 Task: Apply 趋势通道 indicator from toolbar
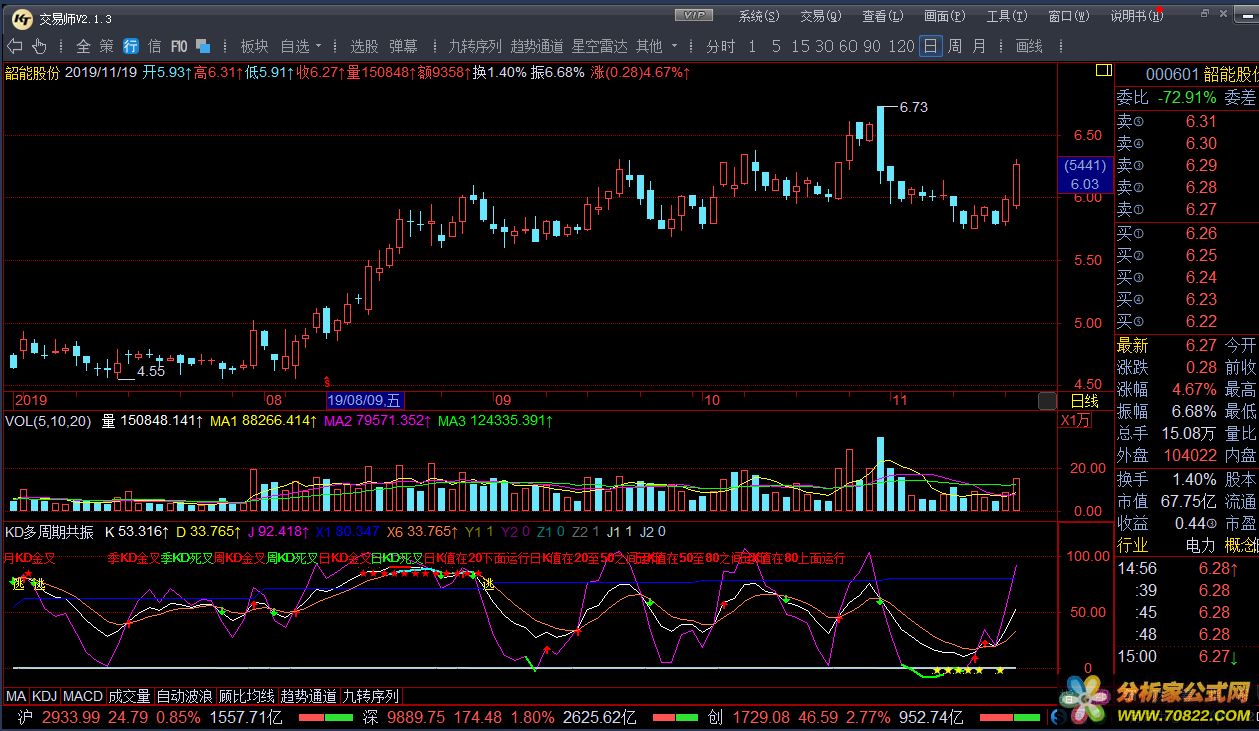pyautogui.click(x=537, y=46)
